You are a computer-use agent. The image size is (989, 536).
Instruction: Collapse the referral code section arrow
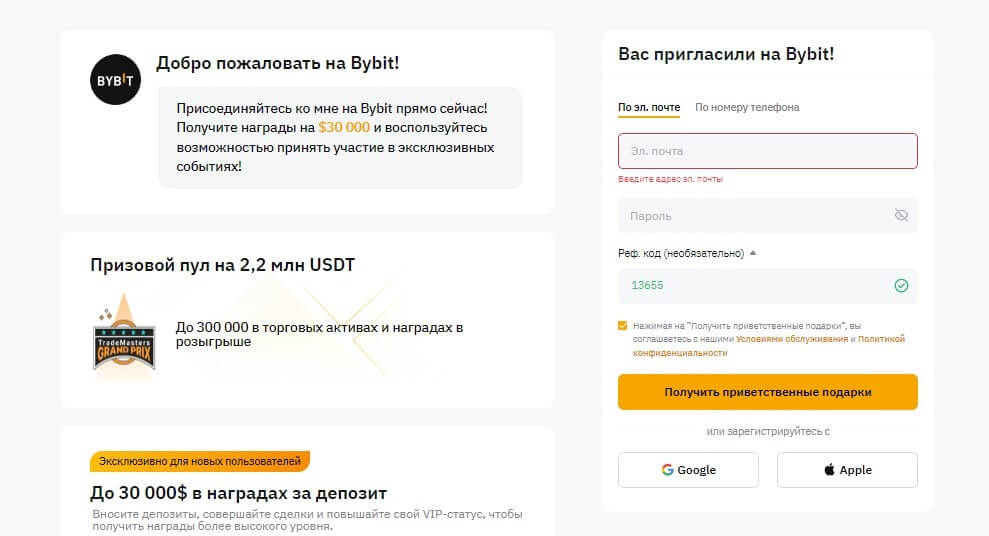point(753,253)
